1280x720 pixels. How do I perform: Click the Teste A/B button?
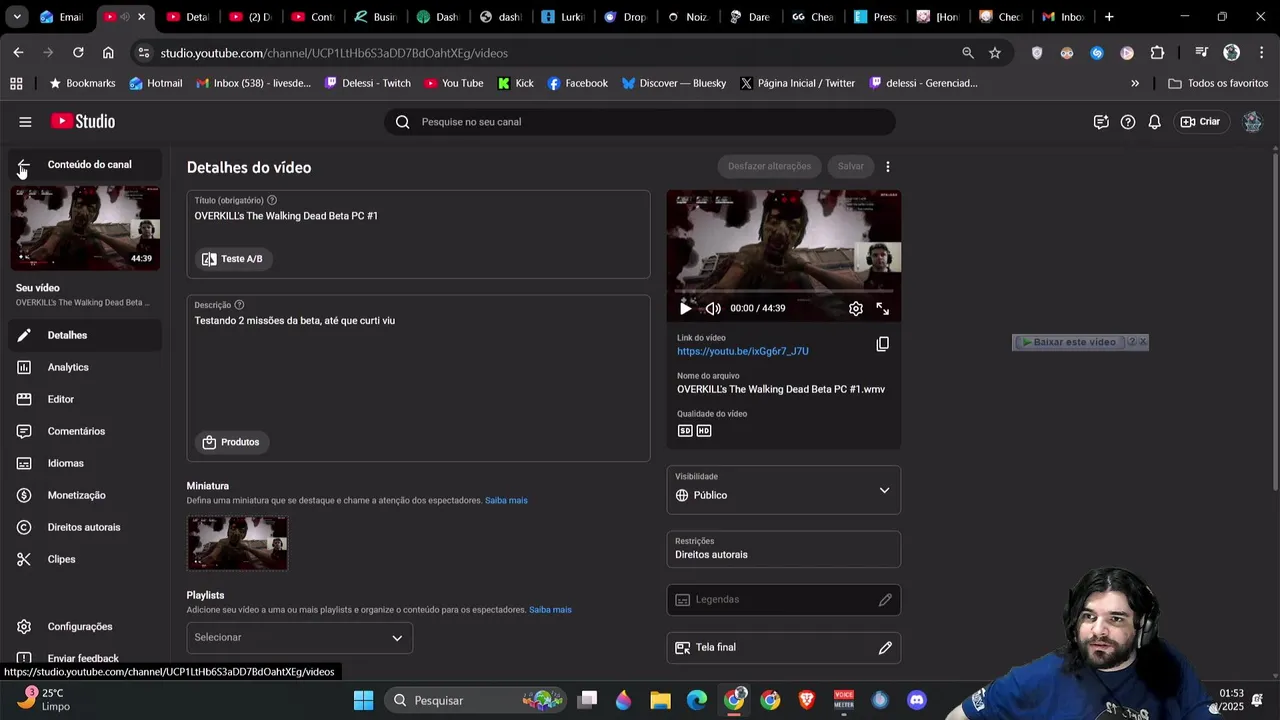point(232,259)
